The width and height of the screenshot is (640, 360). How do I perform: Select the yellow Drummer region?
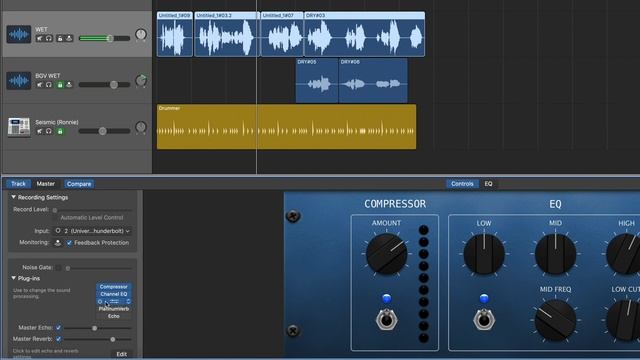point(287,127)
